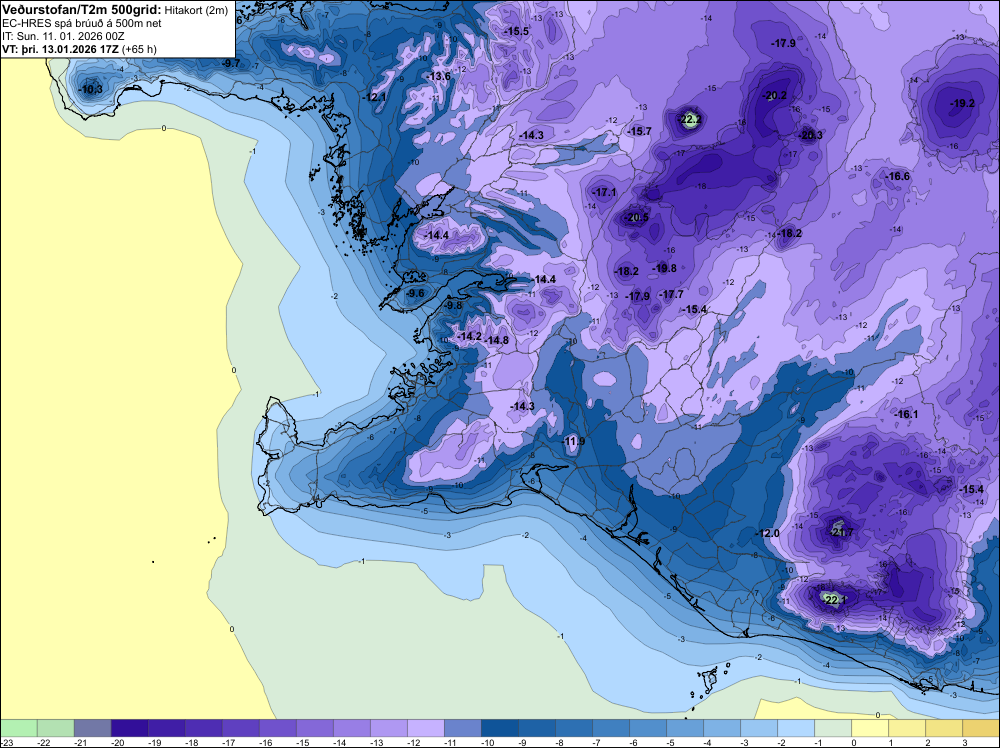1000x748 pixels.
Task: Click the -9.8 temperature label
Action: (x=453, y=305)
